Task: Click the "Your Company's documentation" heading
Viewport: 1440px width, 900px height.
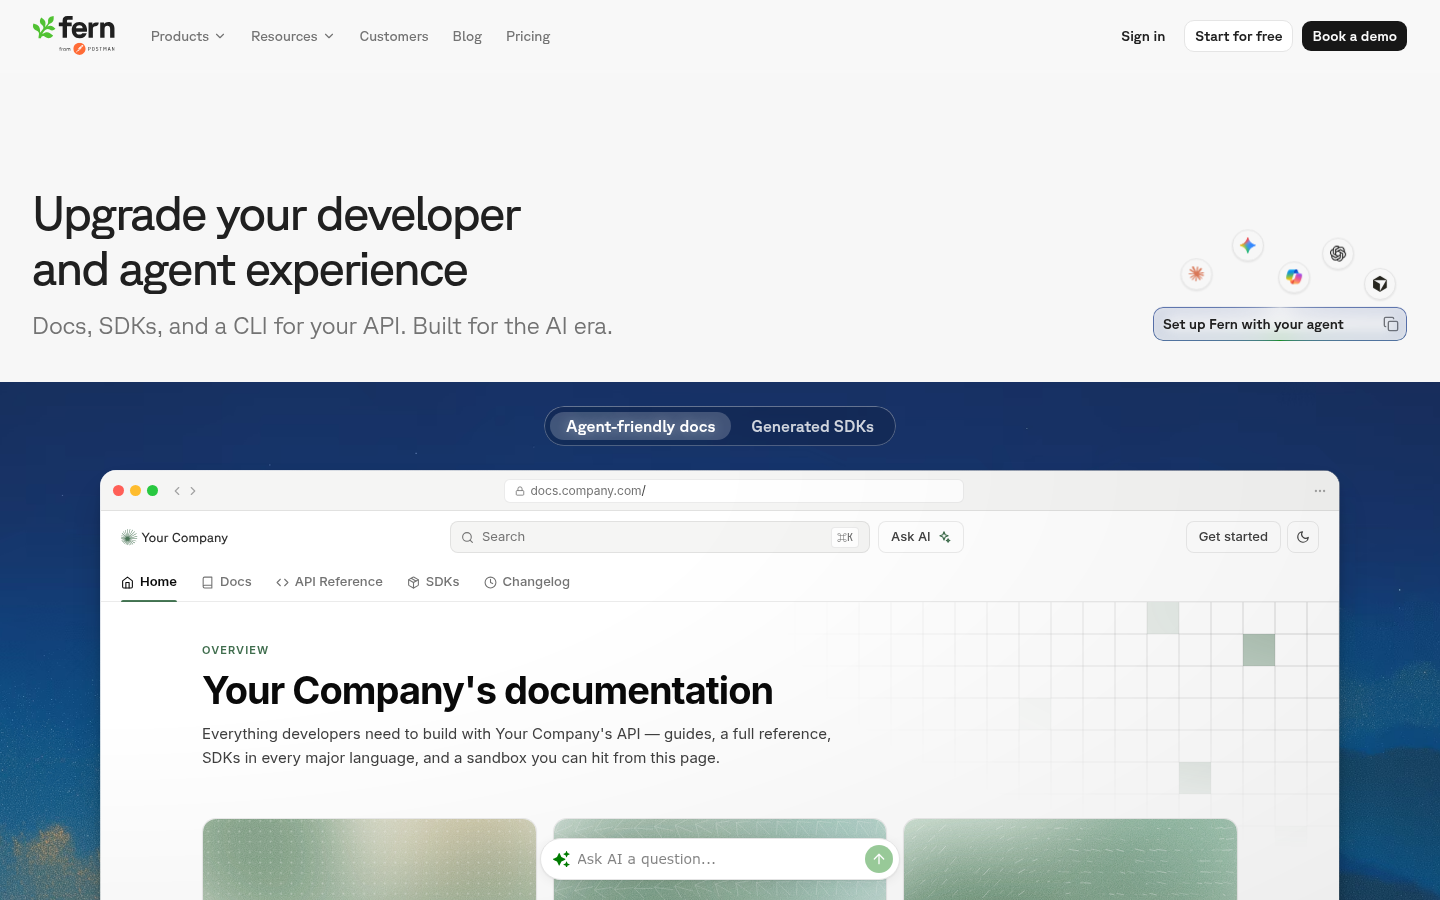Action: [x=487, y=691]
